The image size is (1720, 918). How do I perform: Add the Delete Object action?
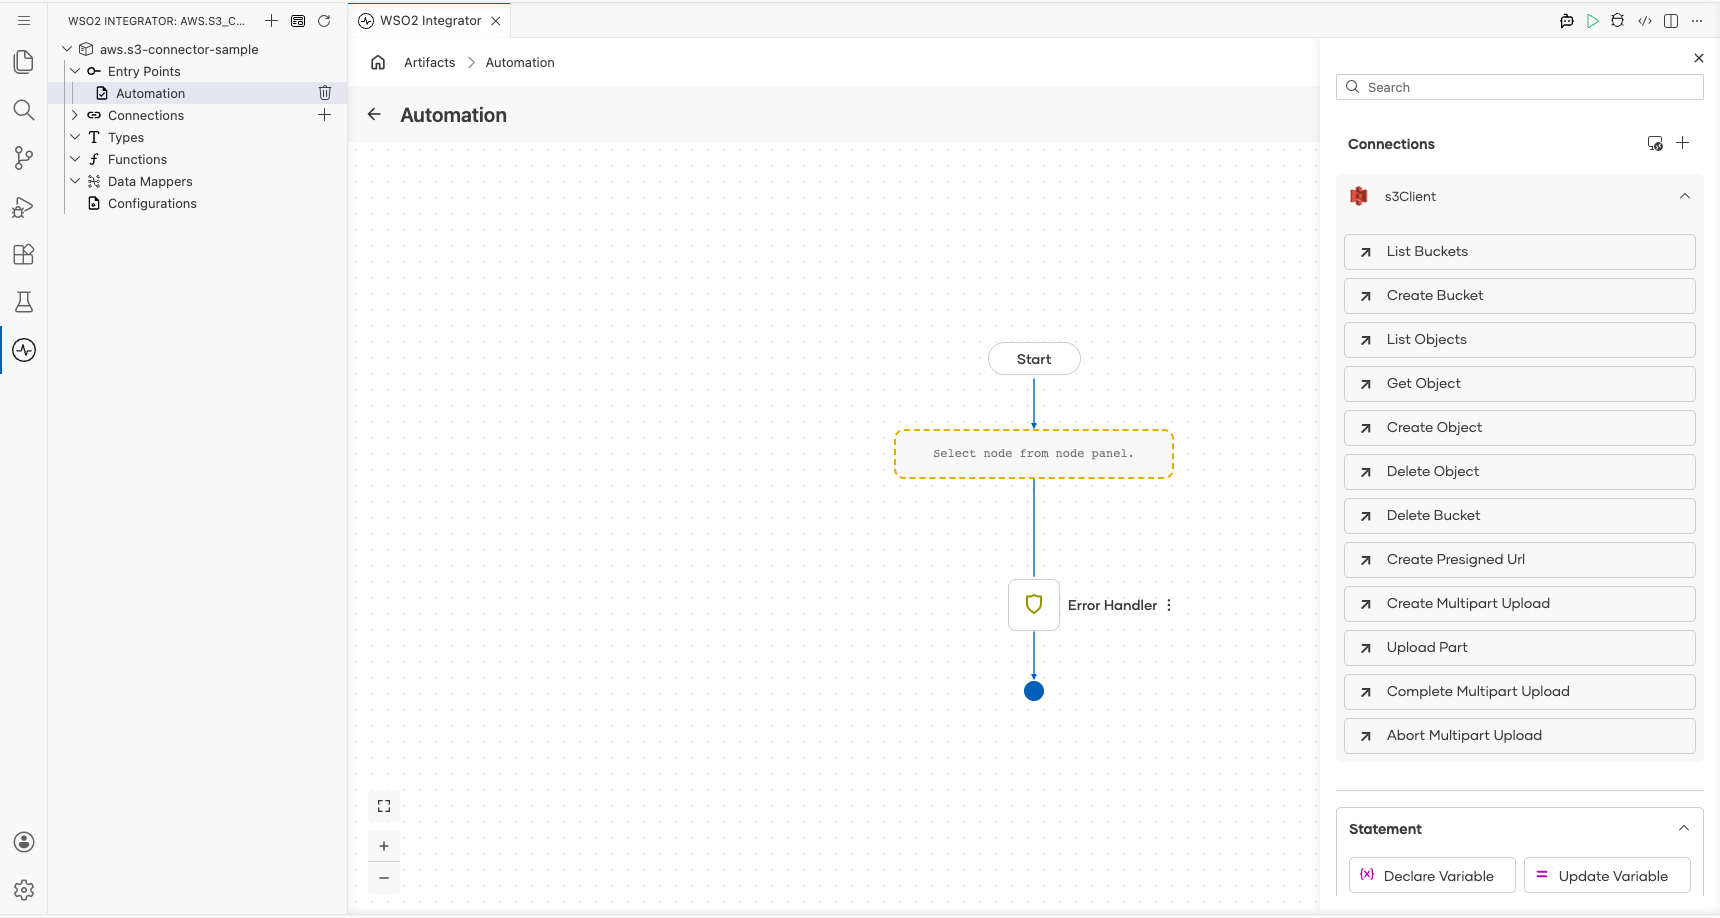click(1519, 472)
